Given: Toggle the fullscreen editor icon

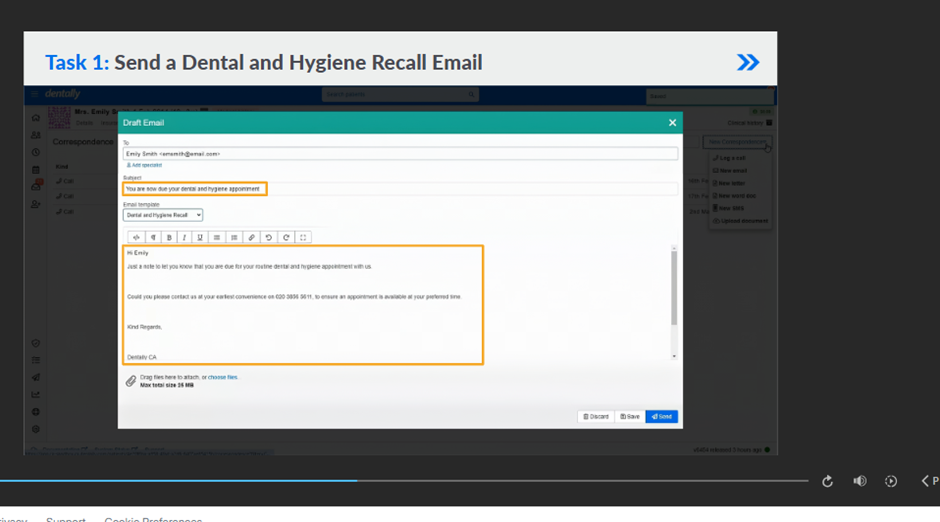Looking at the screenshot, I should (303, 238).
